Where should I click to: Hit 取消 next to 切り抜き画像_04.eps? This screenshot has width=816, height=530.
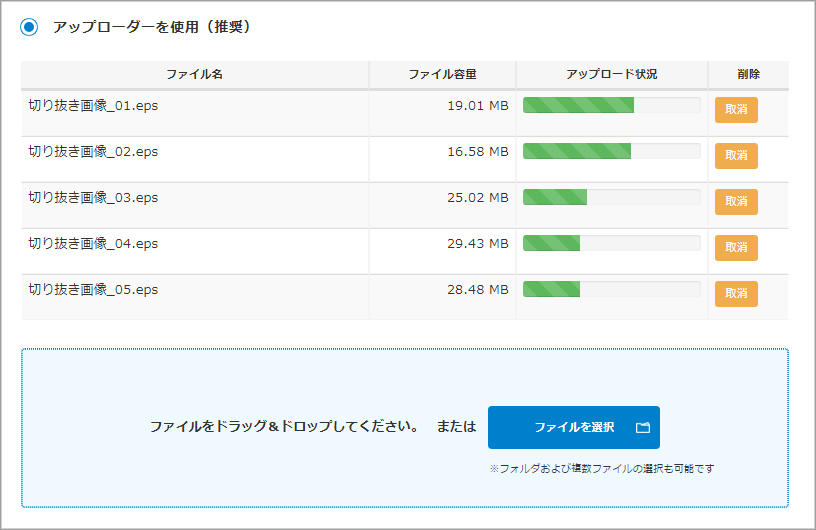click(736, 248)
